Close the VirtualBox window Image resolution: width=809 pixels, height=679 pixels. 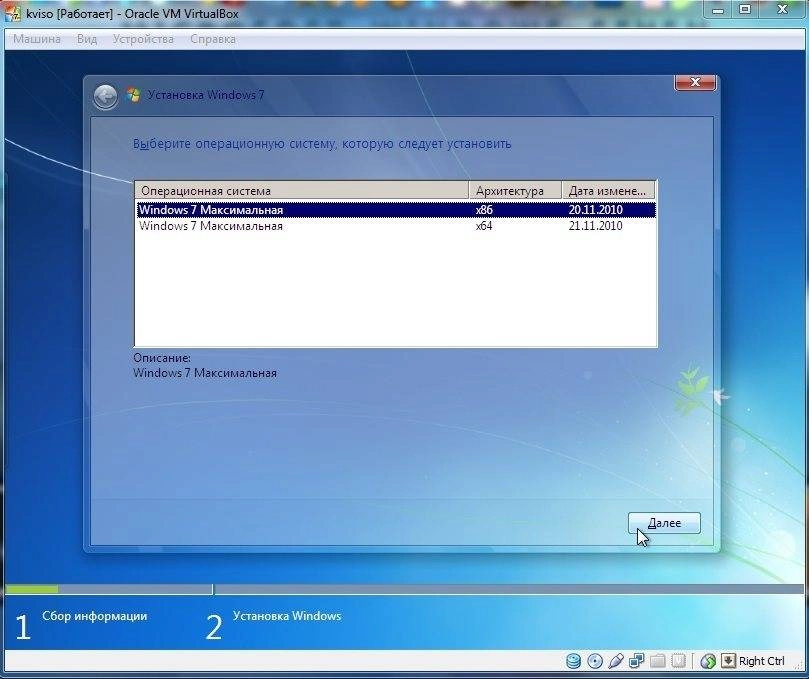coord(782,9)
